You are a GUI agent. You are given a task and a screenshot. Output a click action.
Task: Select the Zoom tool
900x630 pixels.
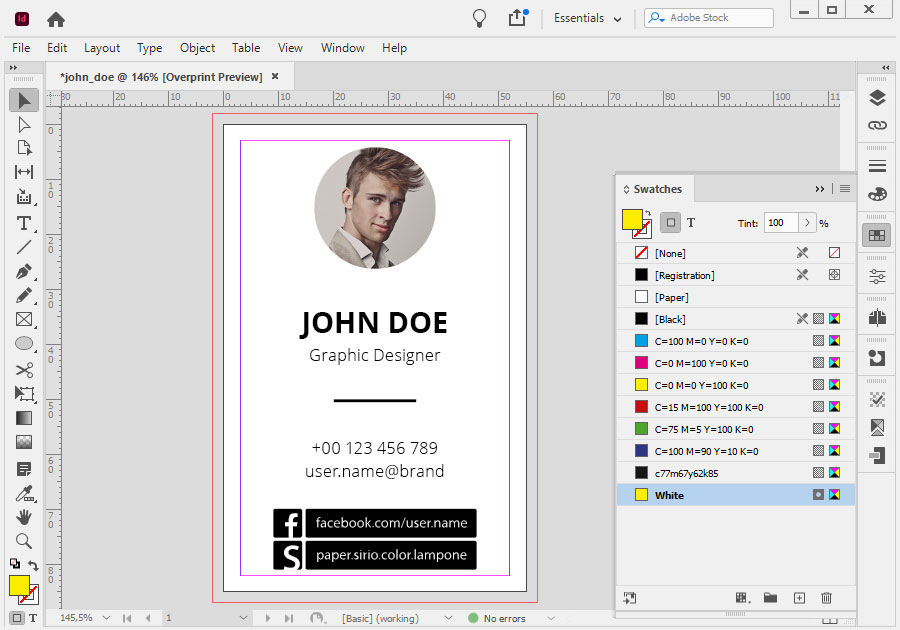[x=24, y=541]
